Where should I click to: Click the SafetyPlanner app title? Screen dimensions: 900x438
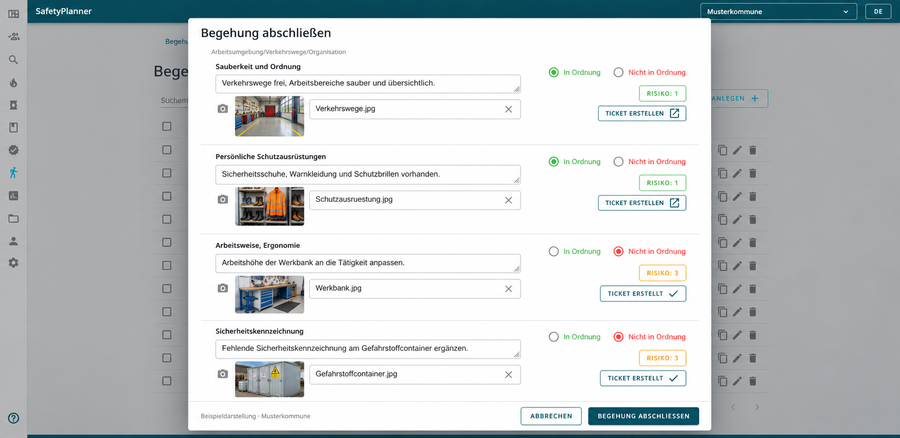click(x=64, y=11)
